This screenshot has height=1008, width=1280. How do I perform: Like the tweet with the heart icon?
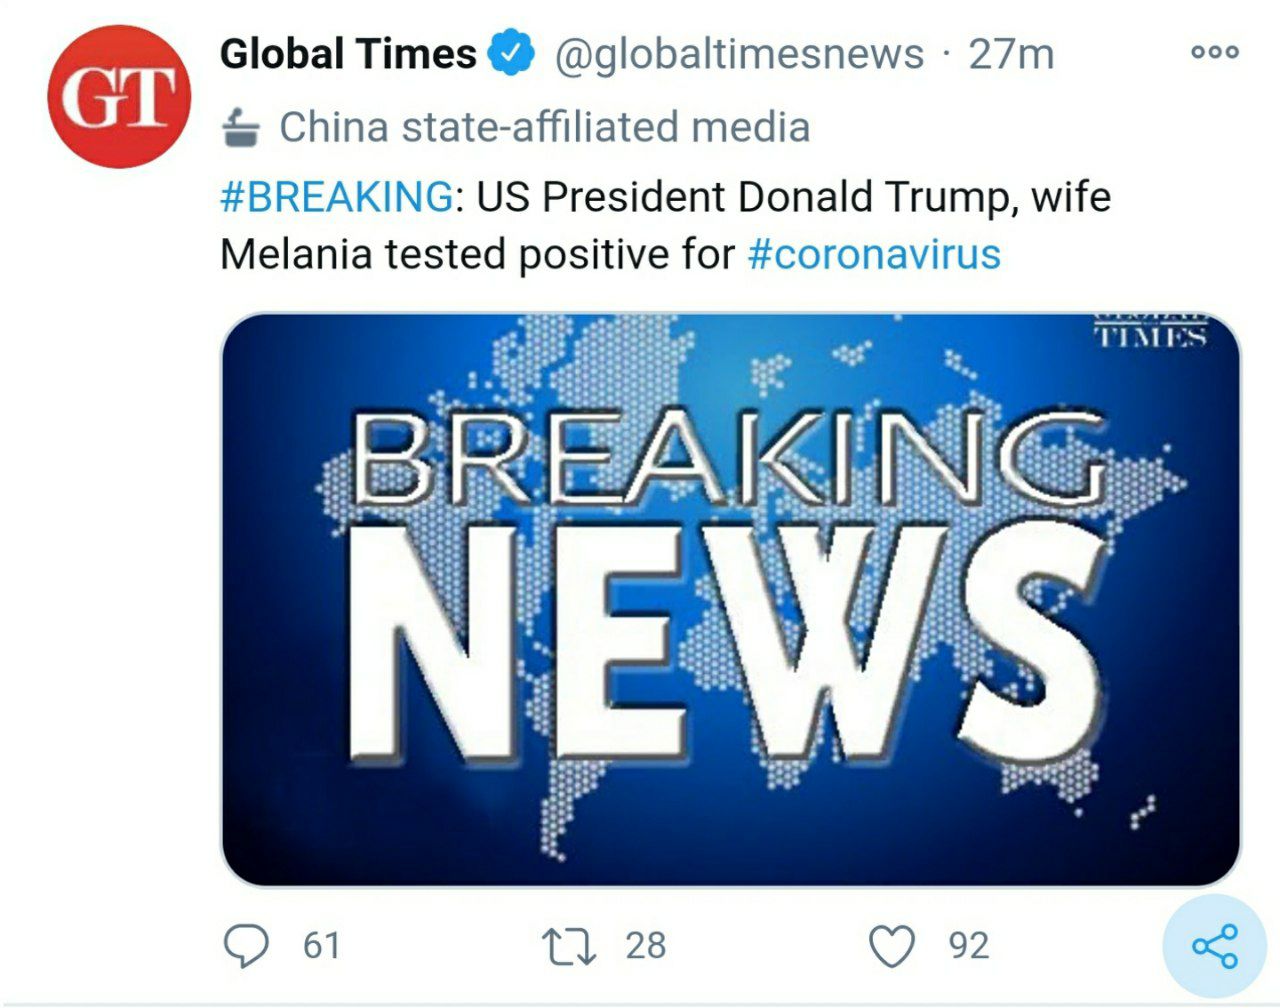(892, 946)
